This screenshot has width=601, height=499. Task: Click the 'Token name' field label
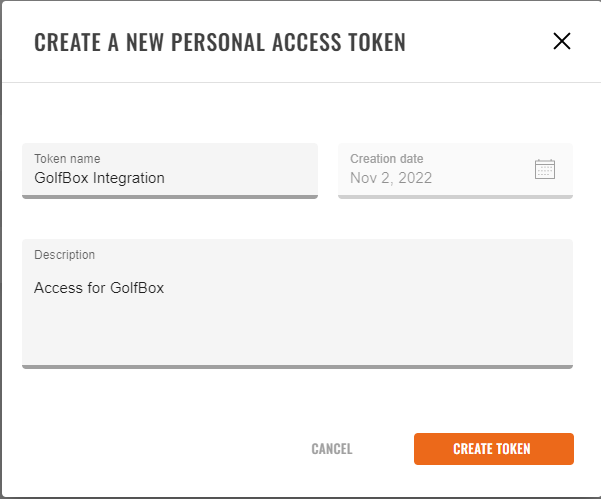pos(67,158)
